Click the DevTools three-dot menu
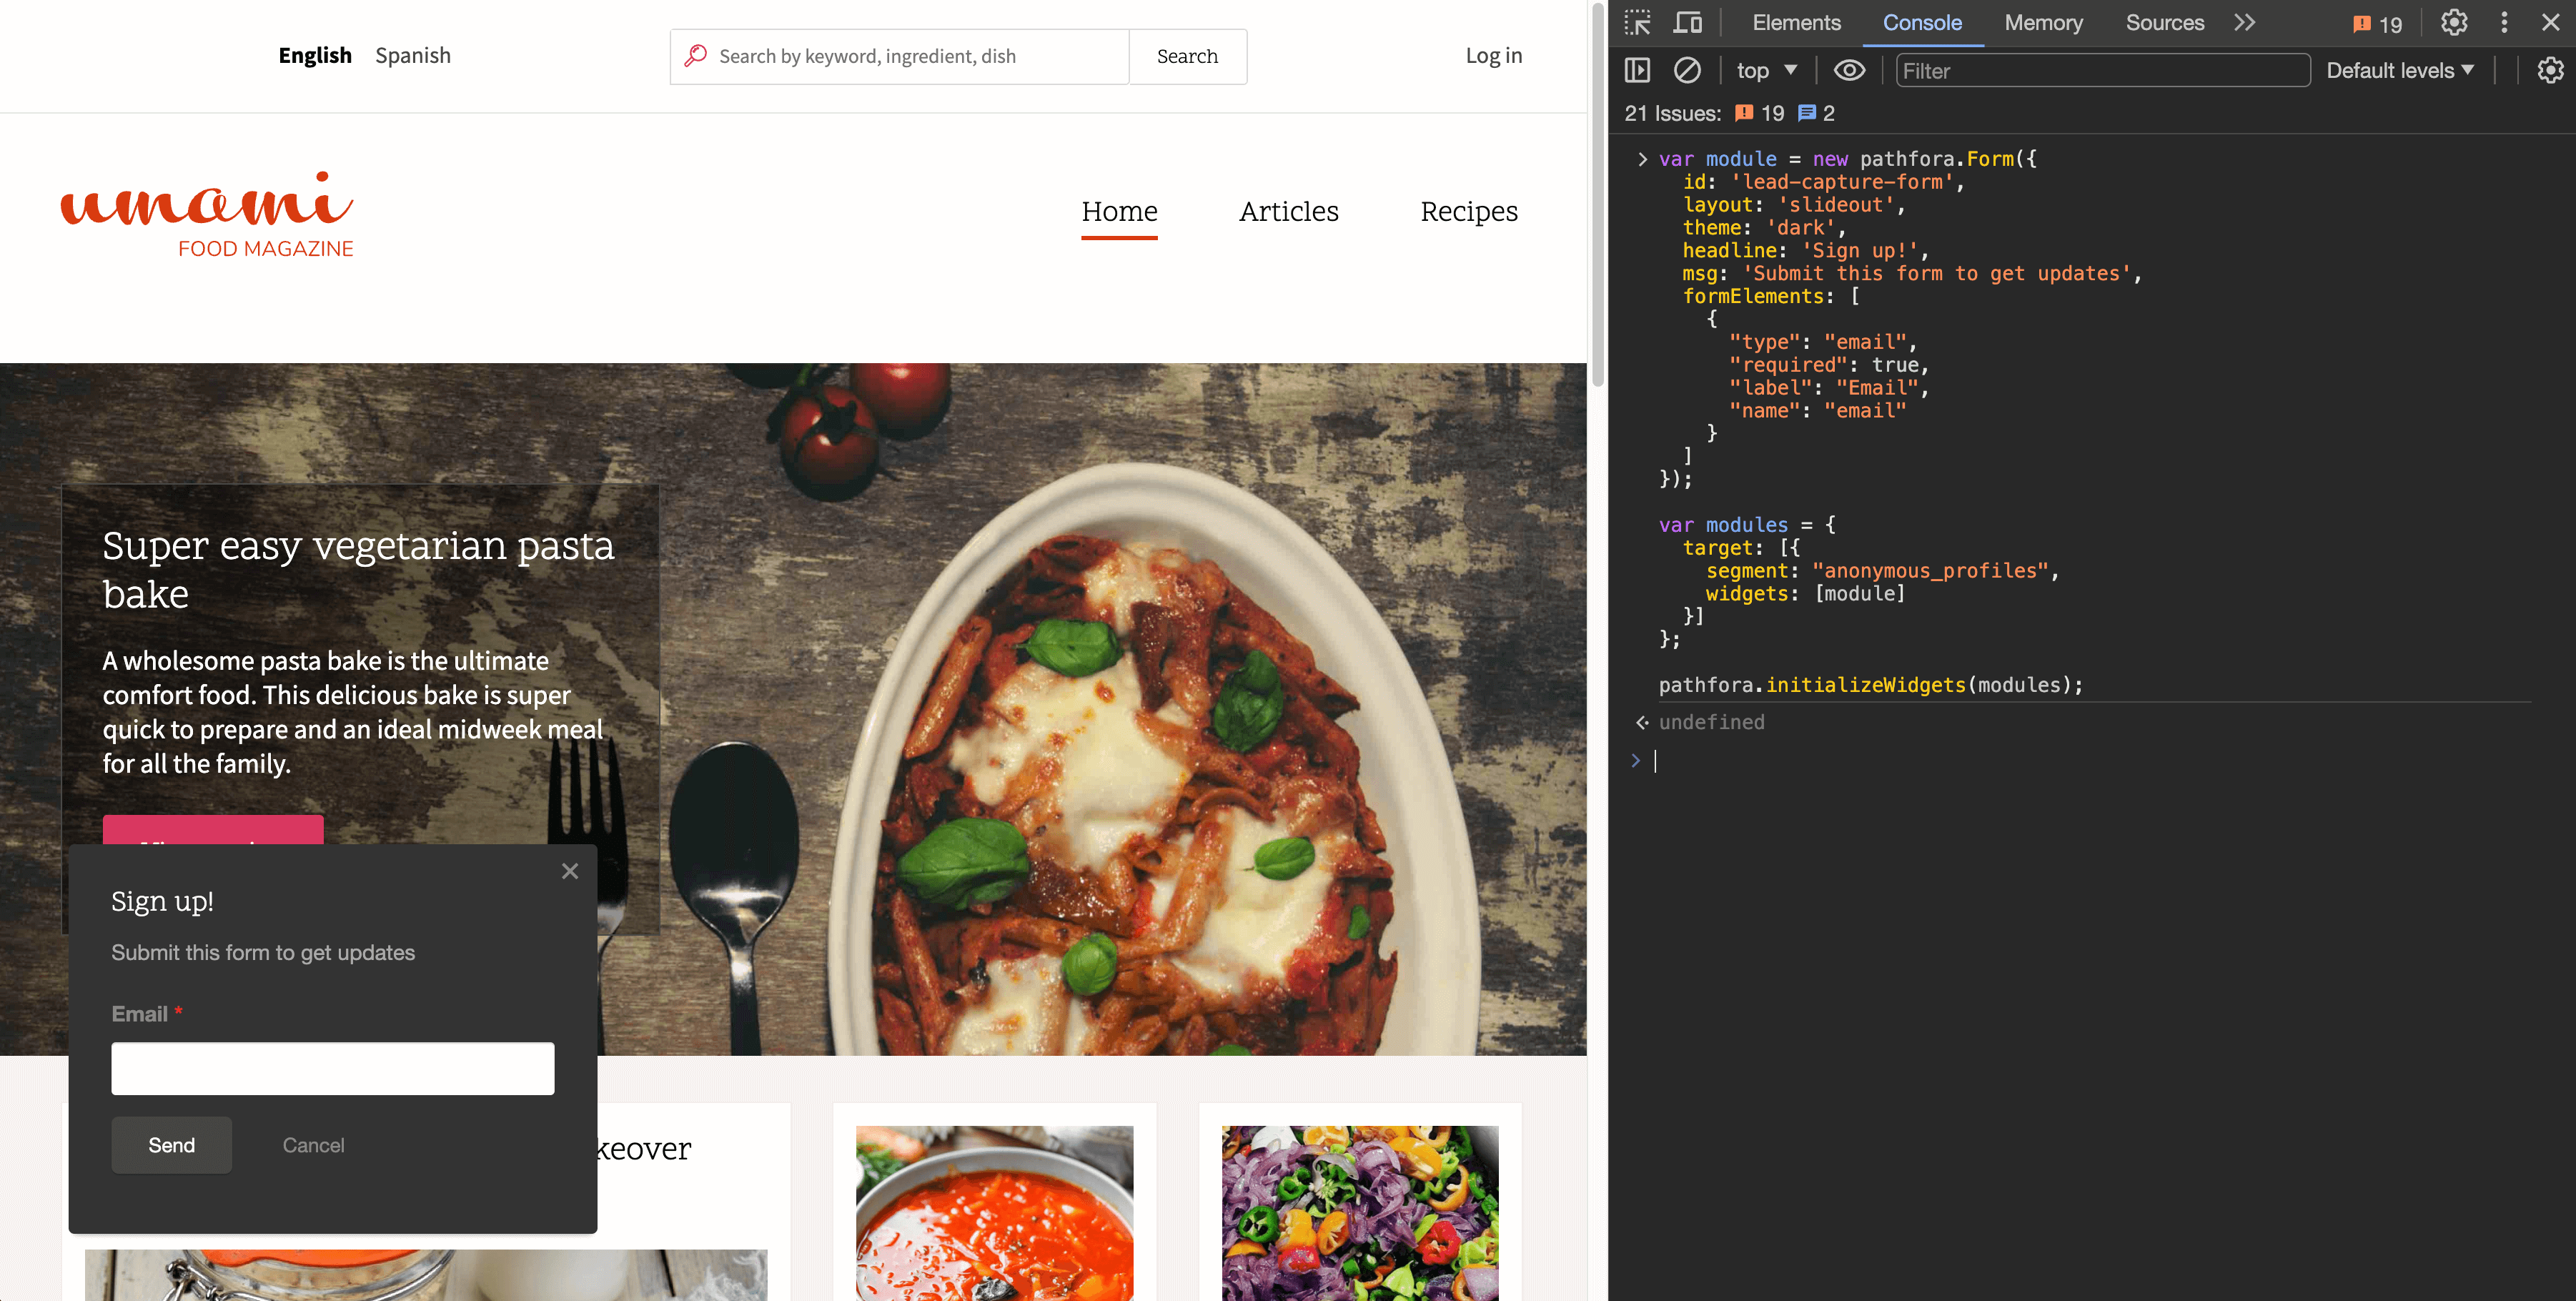This screenshot has width=2576, height=1301. (x=2504, y=22)
